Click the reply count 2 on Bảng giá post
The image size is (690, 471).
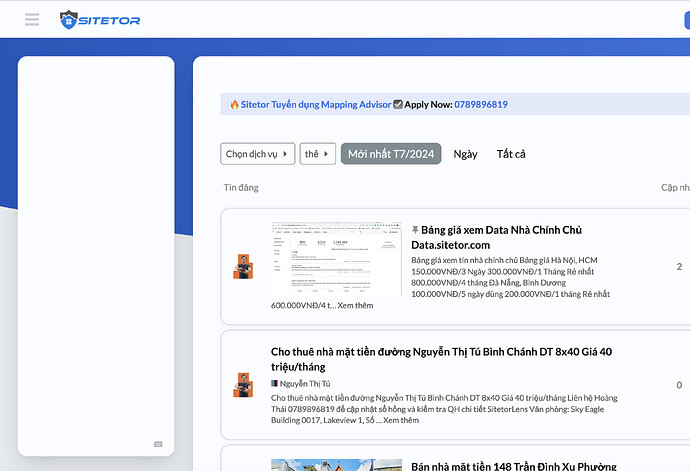point(679,266)
